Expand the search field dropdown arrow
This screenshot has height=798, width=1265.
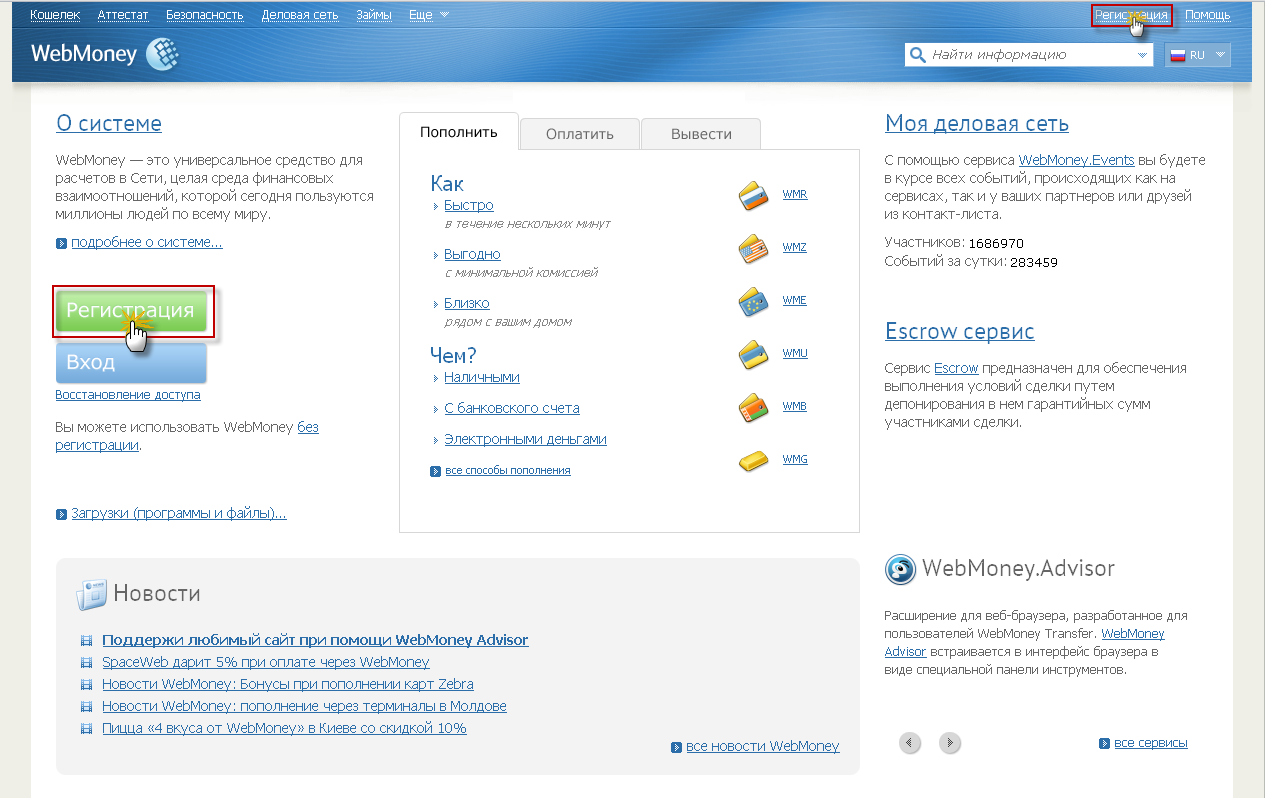[x=1143, y=55]
